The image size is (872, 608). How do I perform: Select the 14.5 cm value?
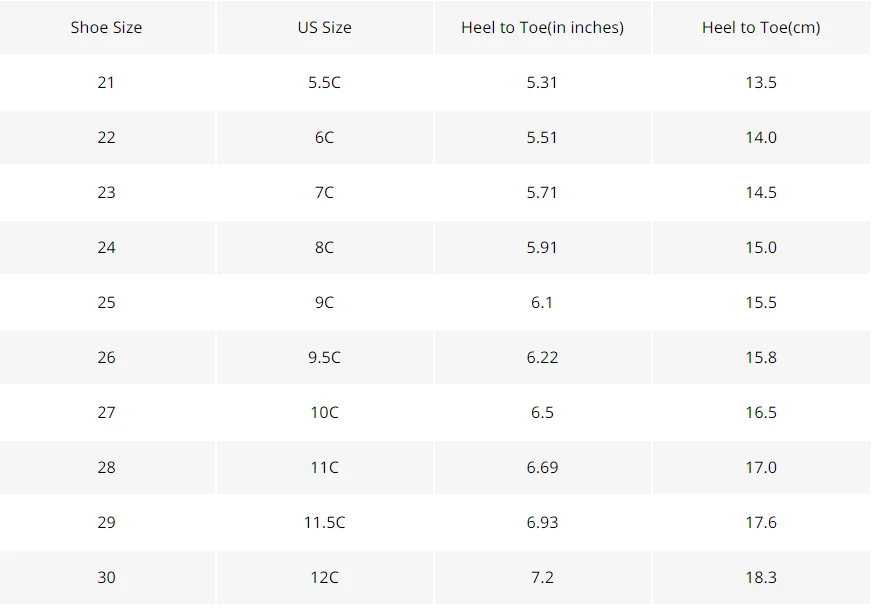point(761,192)
